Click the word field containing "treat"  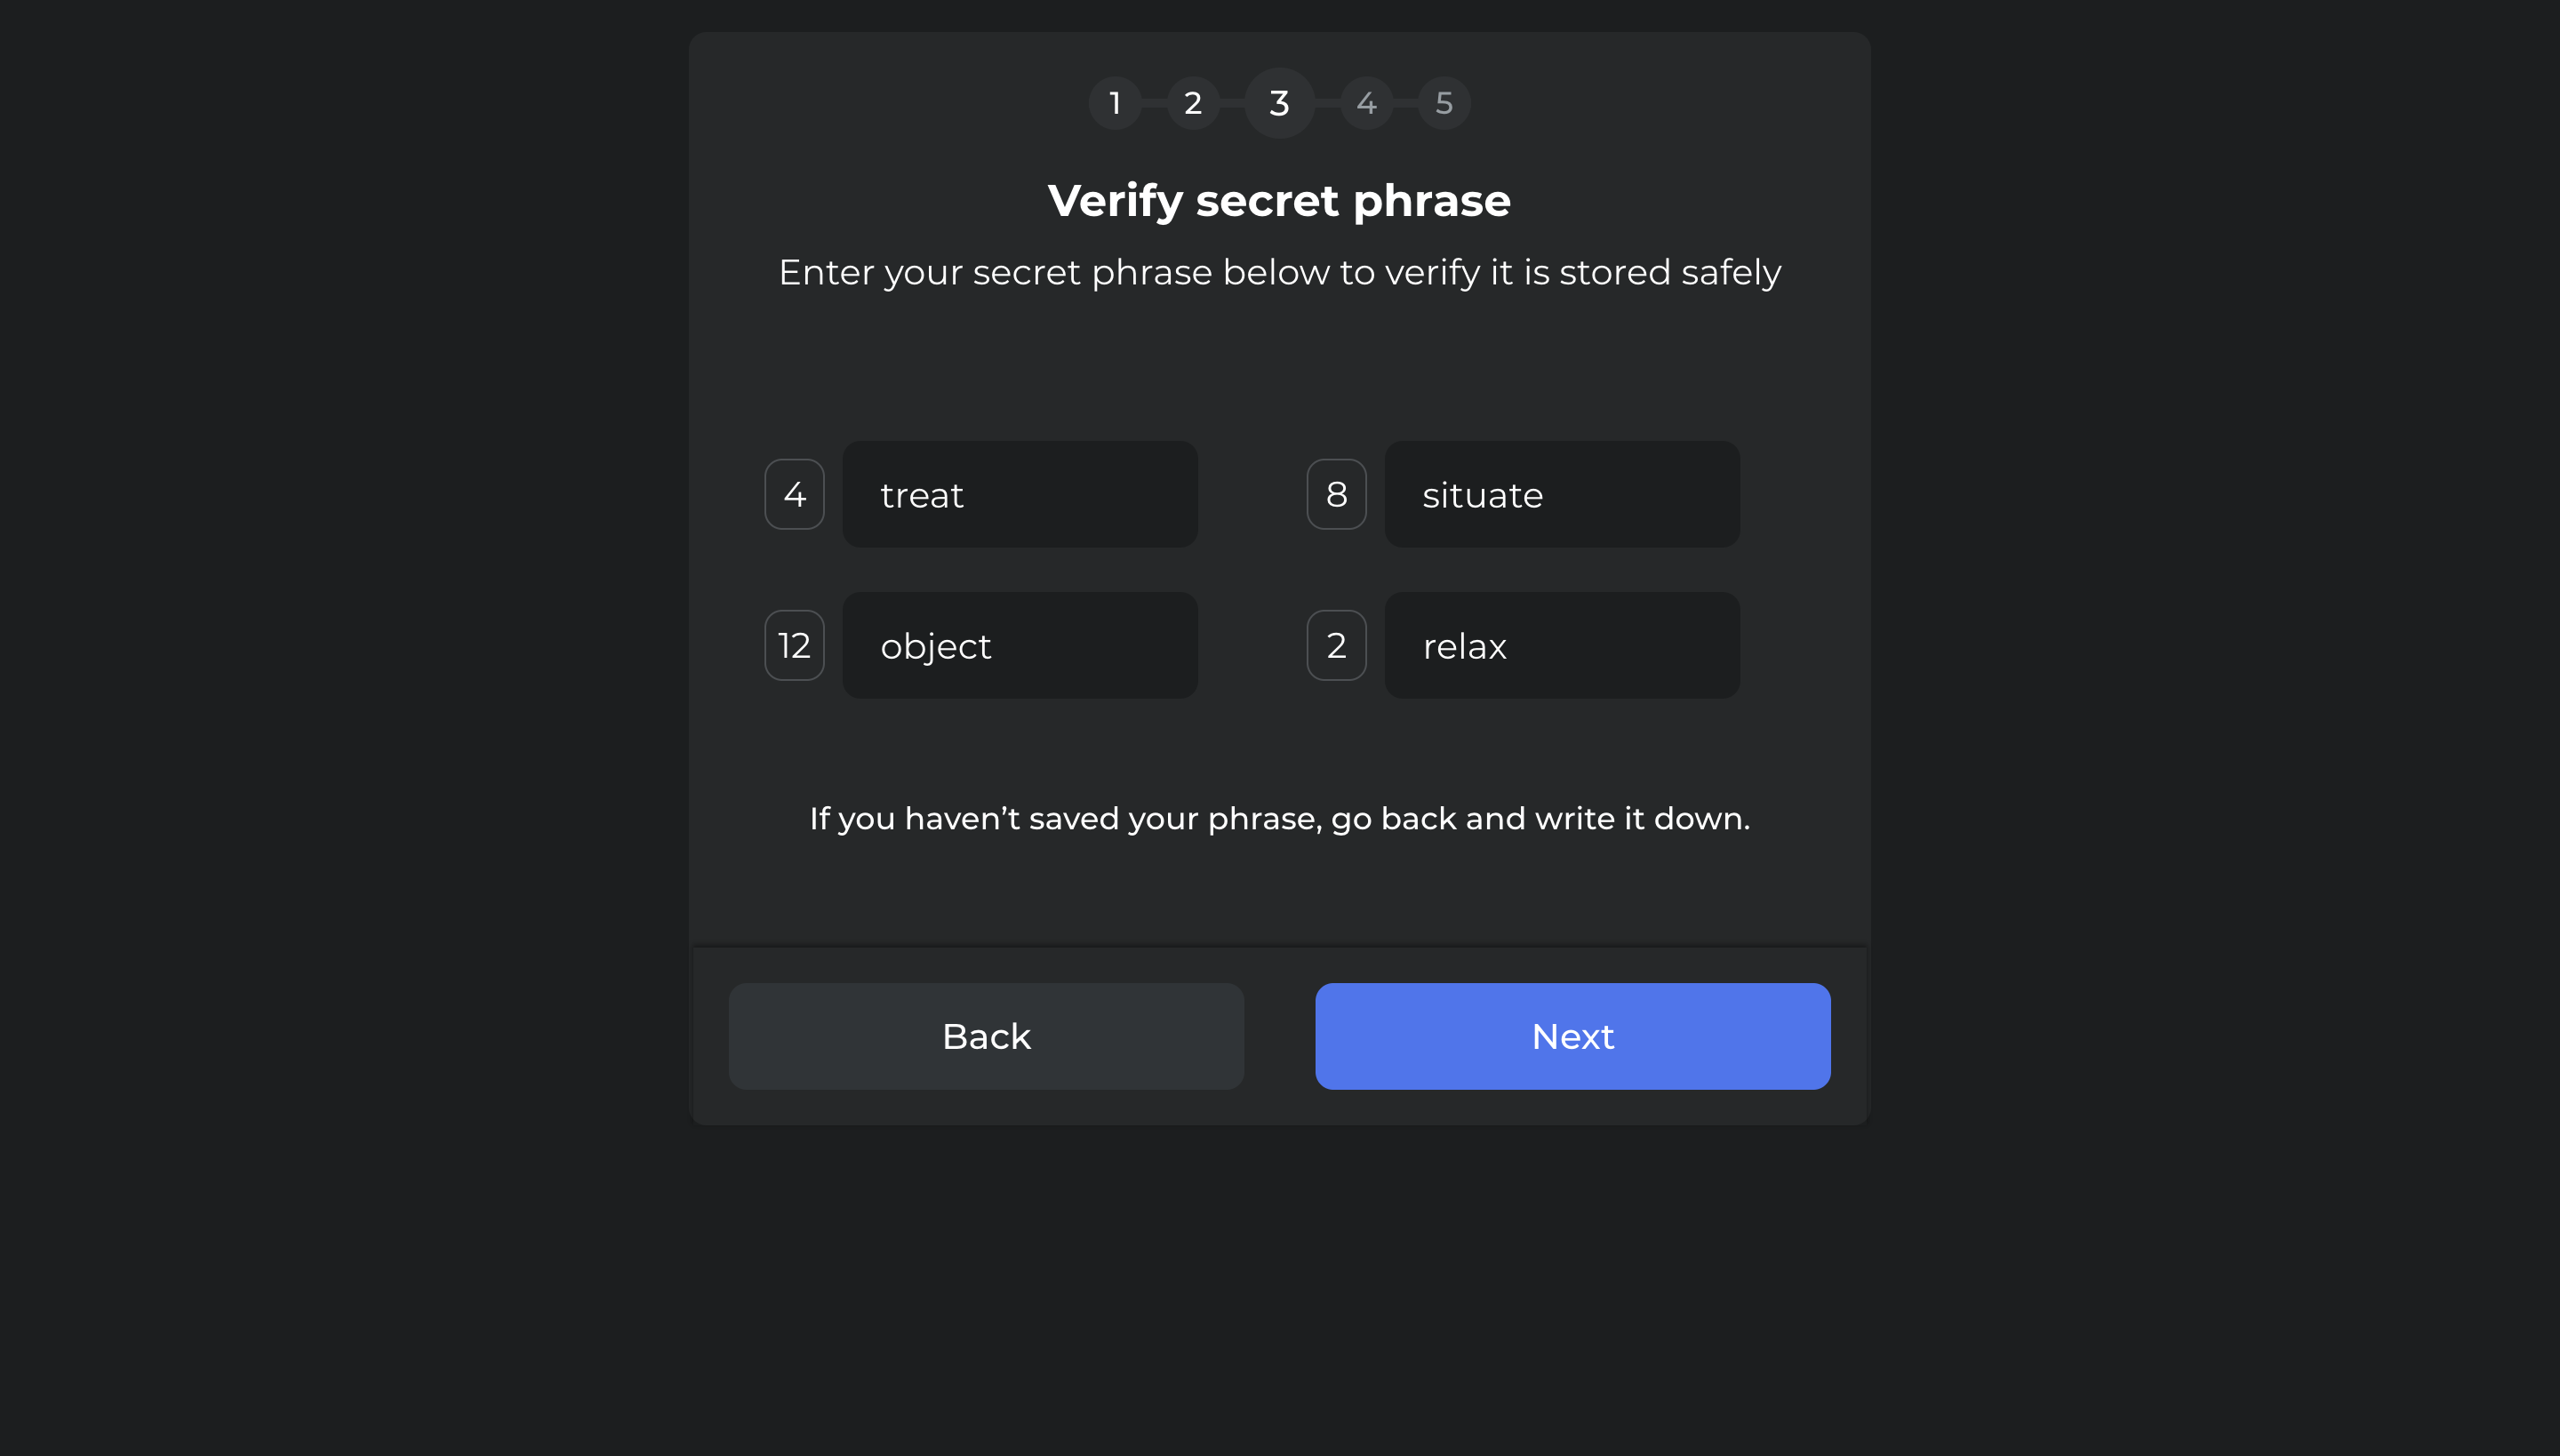tap(1019, 494)
